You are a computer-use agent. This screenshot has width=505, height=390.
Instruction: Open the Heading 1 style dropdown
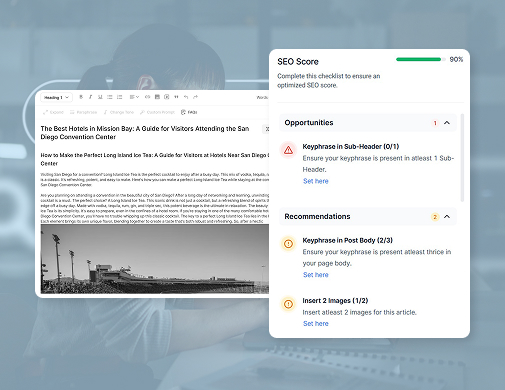[x=56, y=97]
